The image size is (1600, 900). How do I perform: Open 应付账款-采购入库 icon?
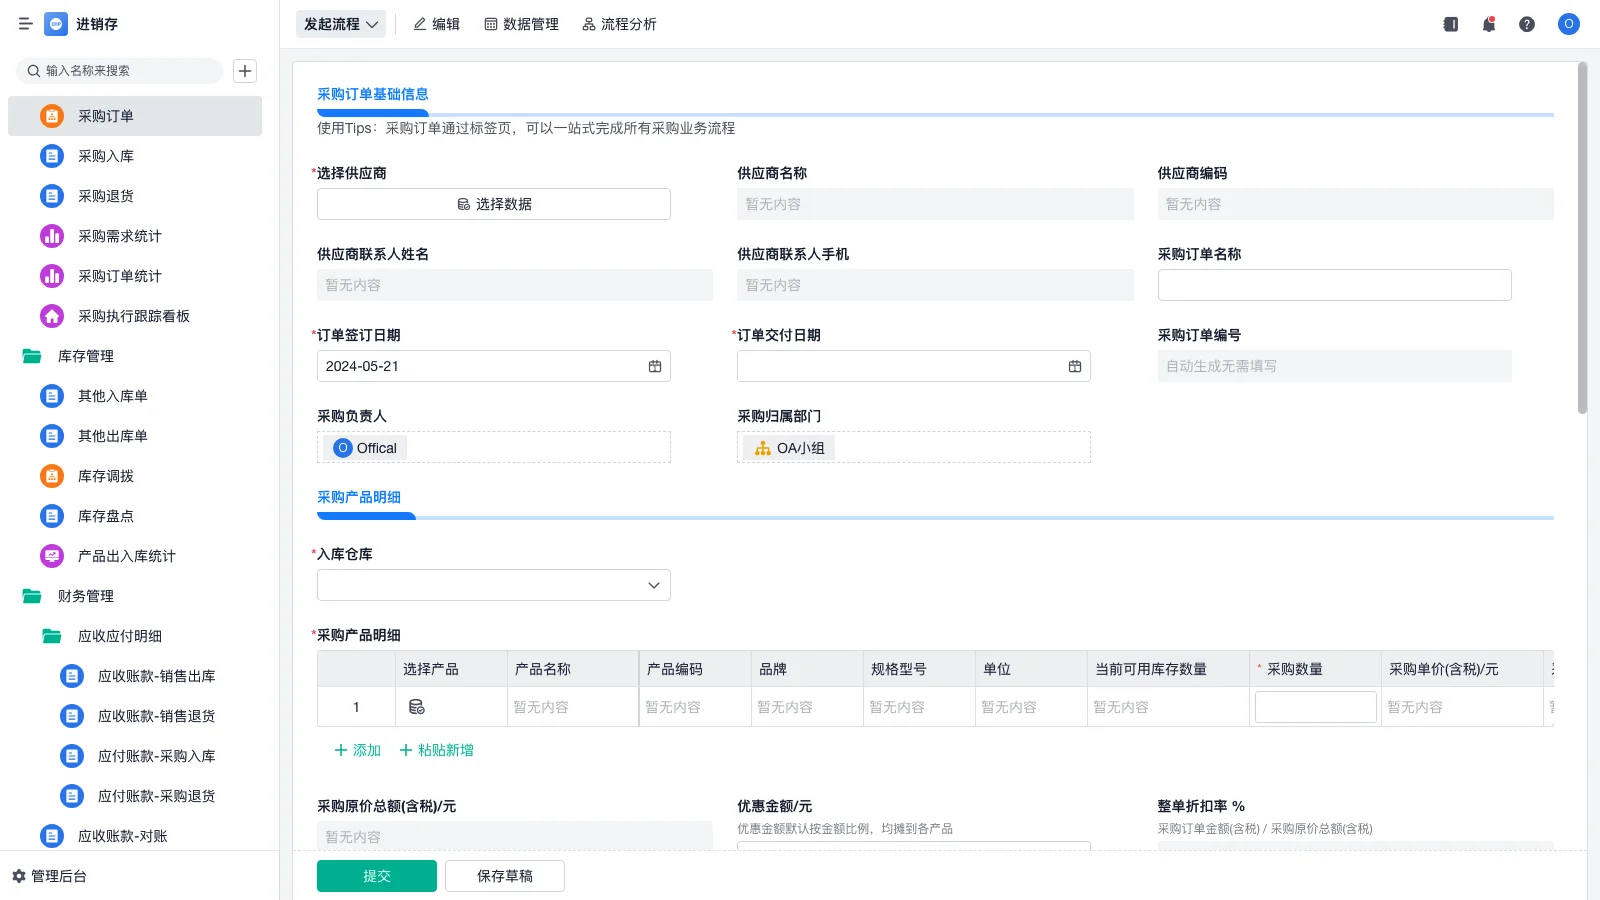72,756
